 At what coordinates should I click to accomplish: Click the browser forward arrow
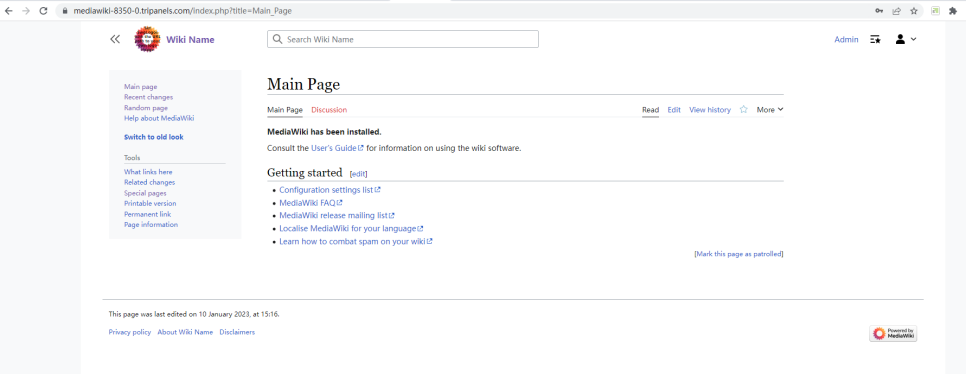click(26, 10)
